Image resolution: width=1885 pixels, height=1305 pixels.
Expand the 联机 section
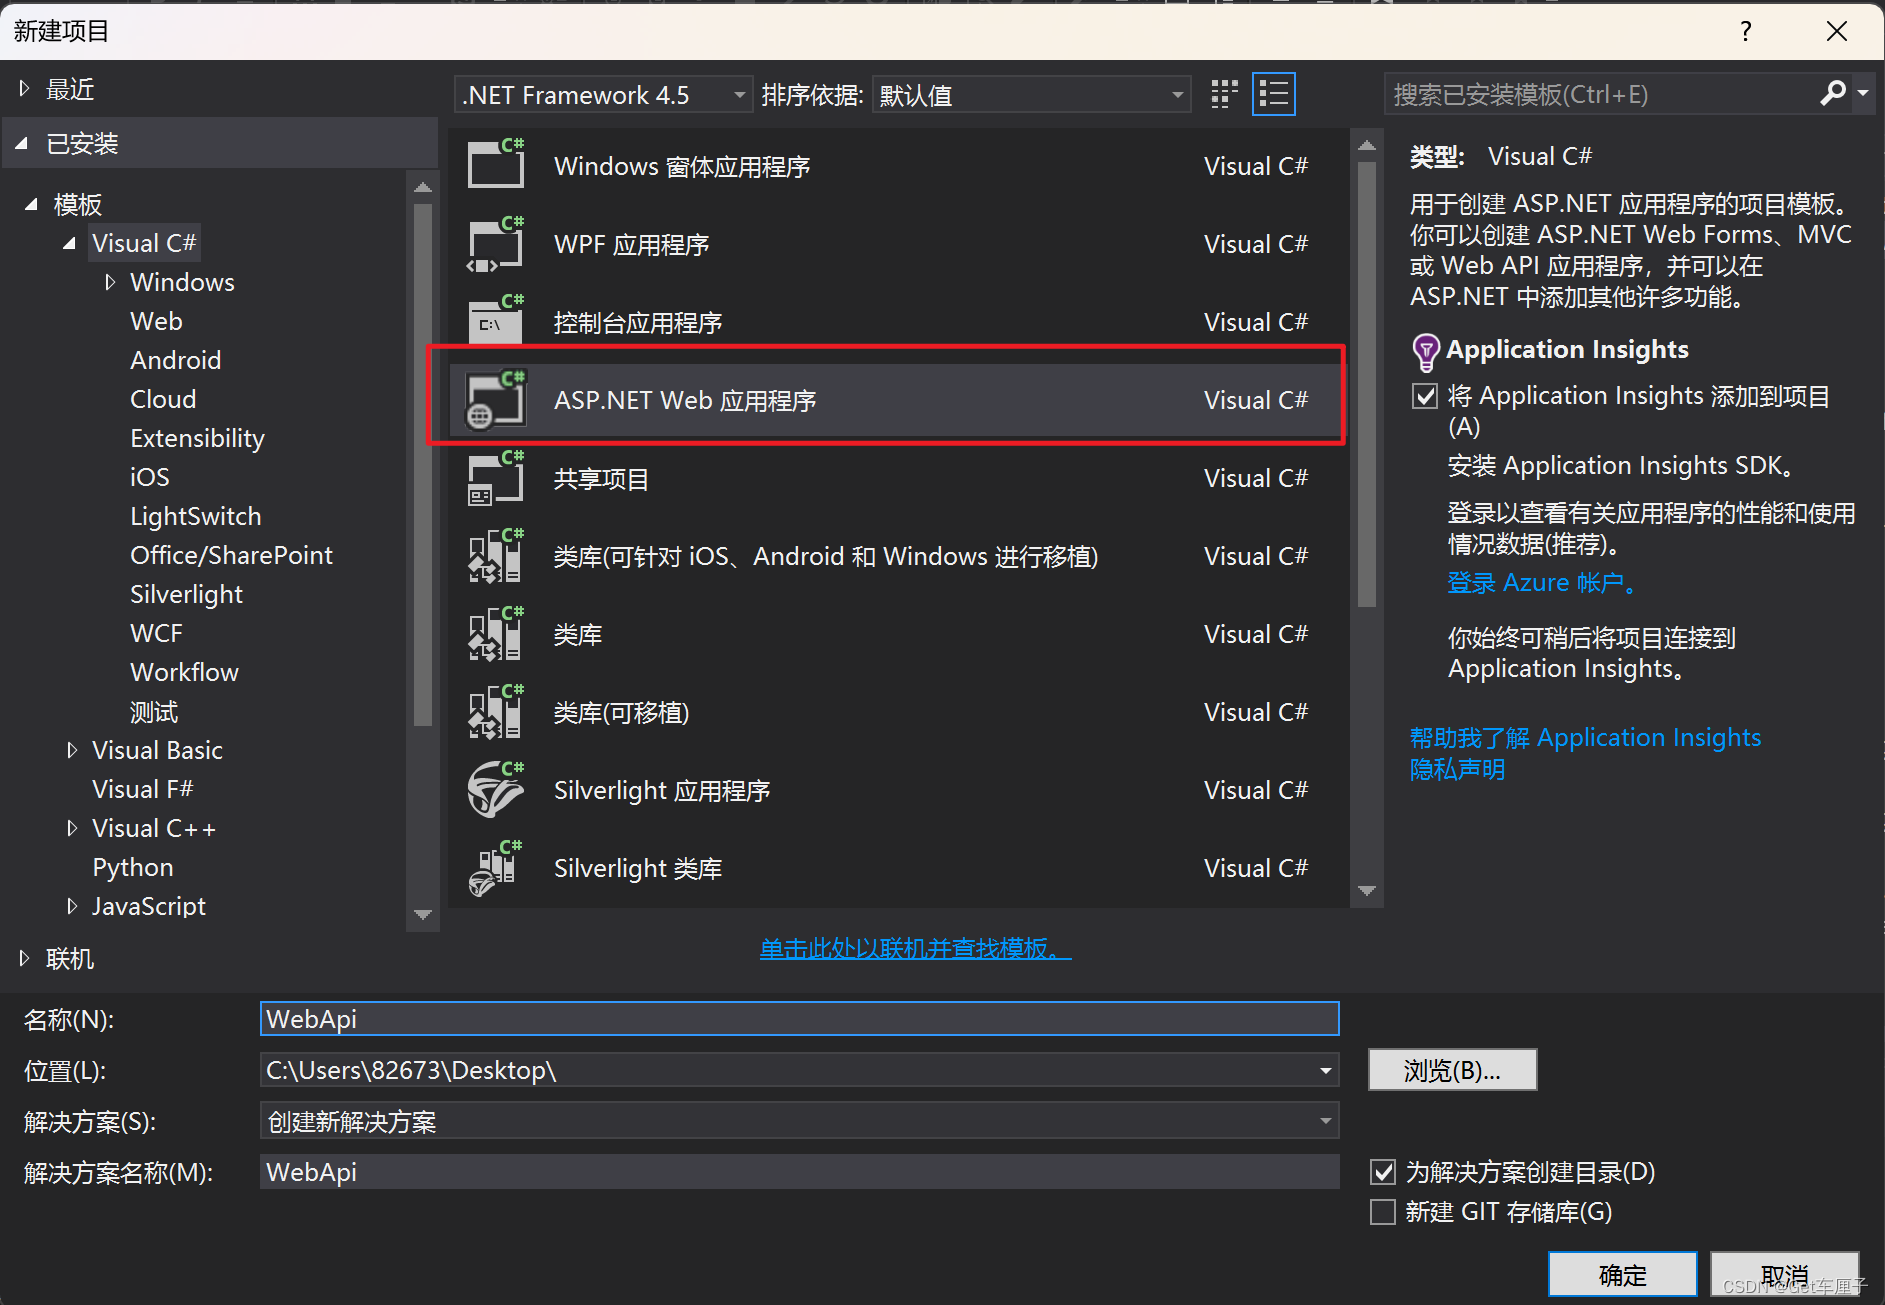point(24,958)
